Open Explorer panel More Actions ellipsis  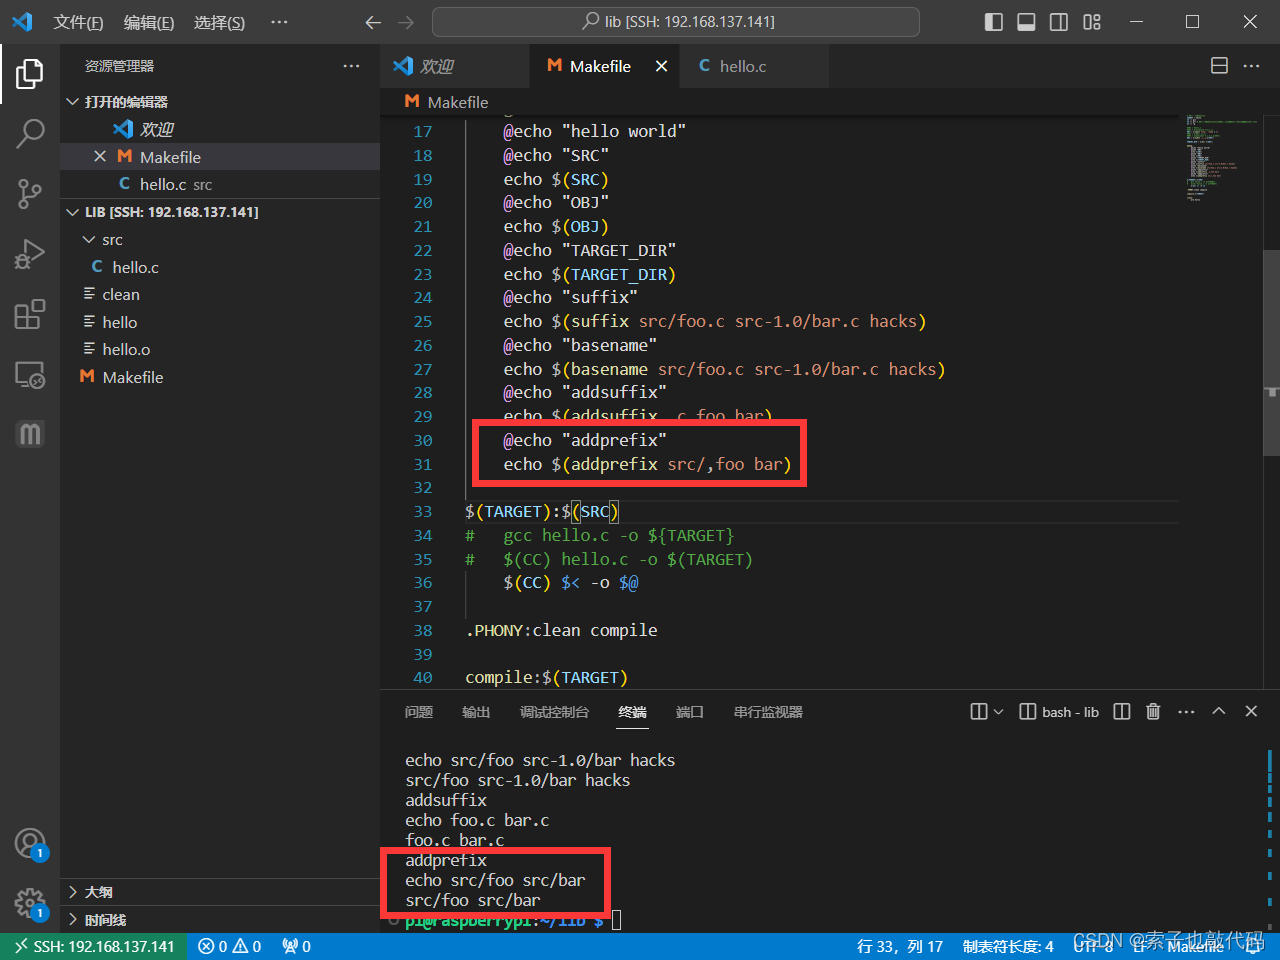pyautogui.click(x=351, y=66)
